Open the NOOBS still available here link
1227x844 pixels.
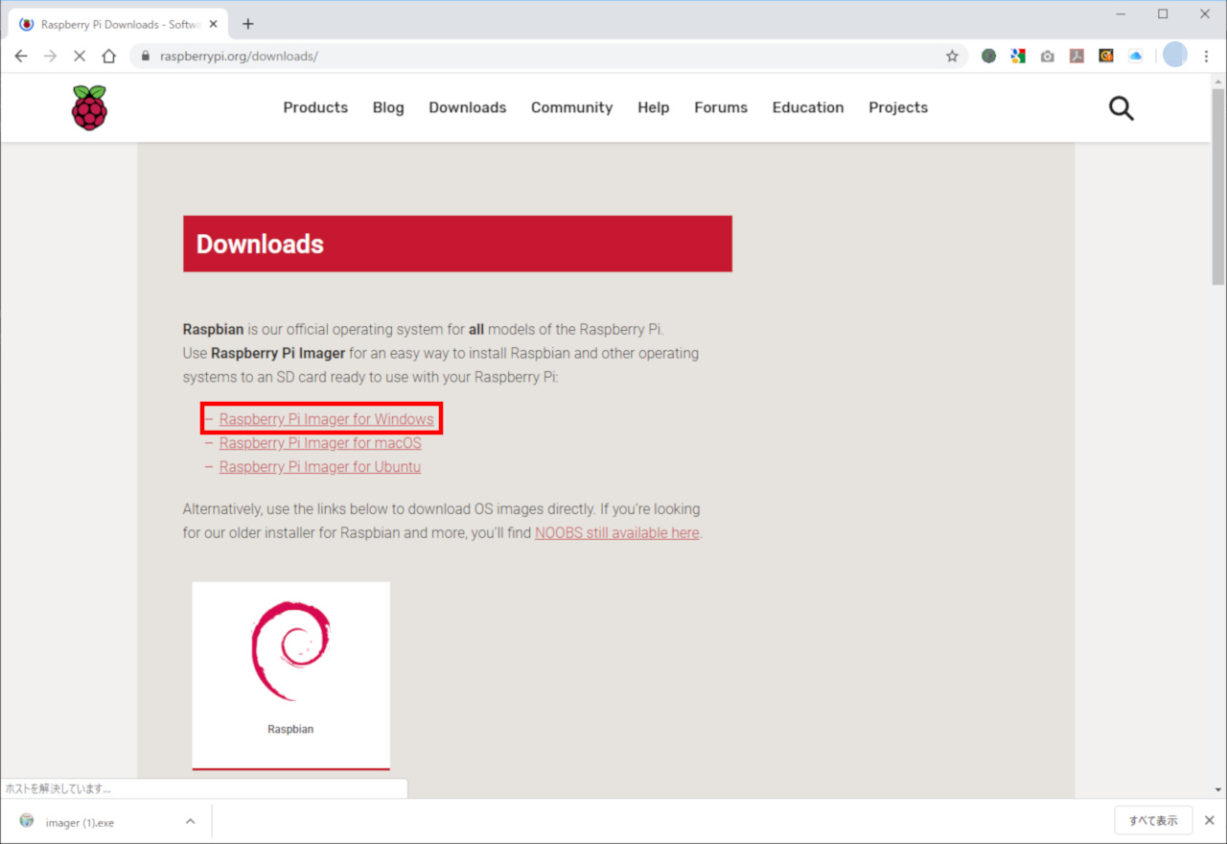click(616, 532)
